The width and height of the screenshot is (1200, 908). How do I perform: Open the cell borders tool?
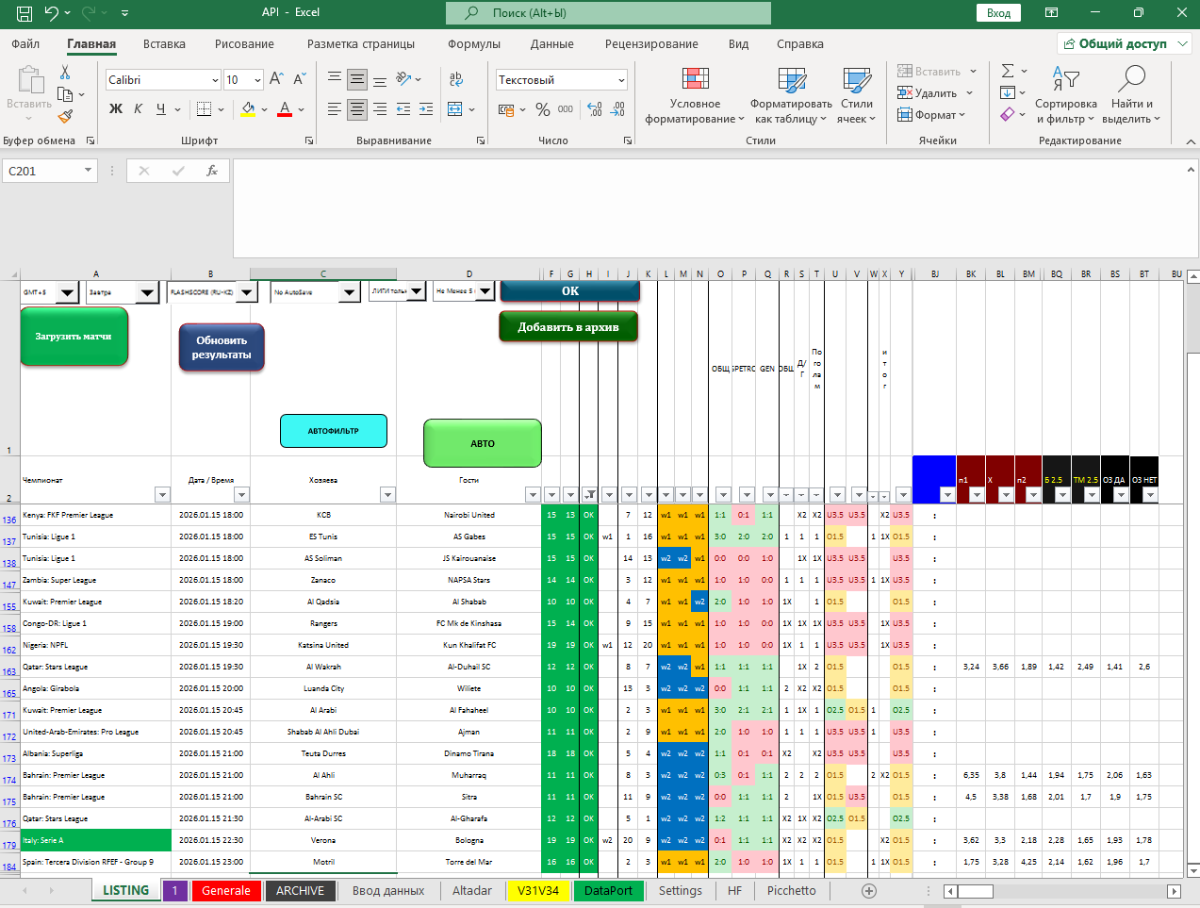click(x=203, y=109)
